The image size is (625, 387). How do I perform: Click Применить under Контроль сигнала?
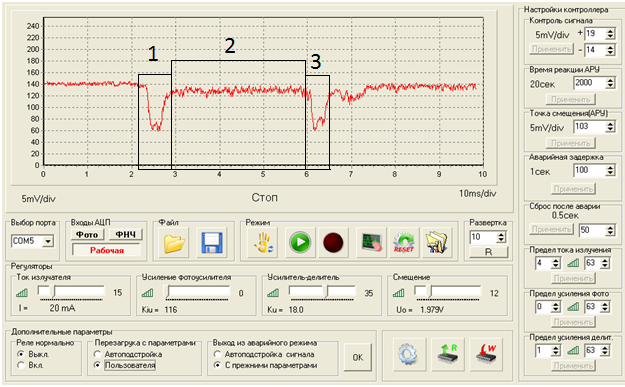point(551,49)
